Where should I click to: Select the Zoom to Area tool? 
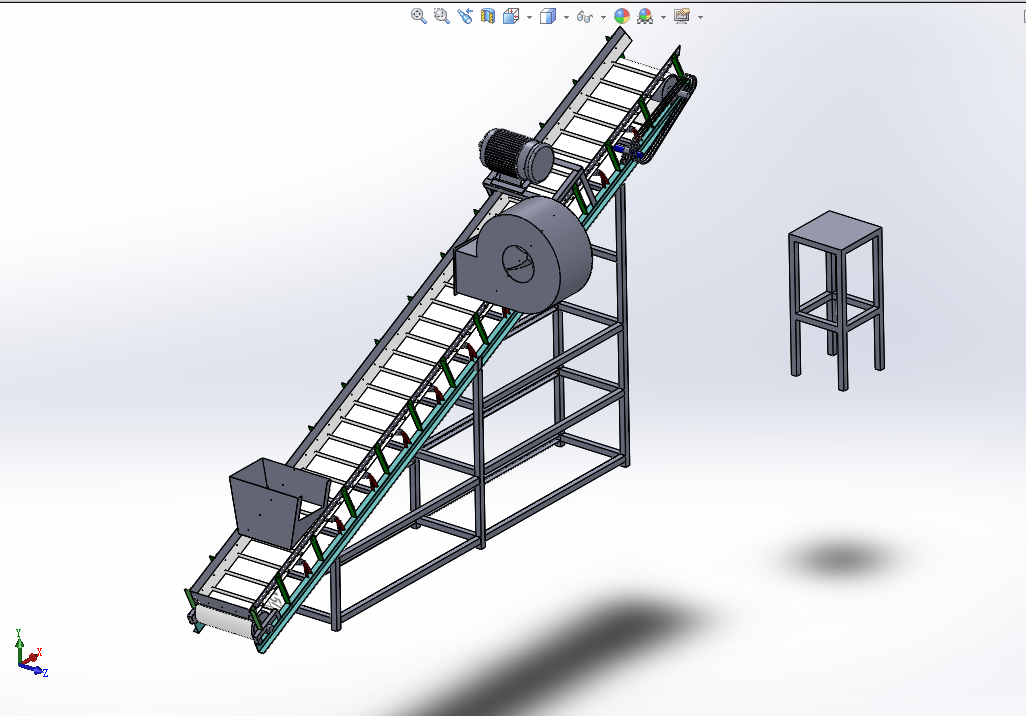(442, 16)
